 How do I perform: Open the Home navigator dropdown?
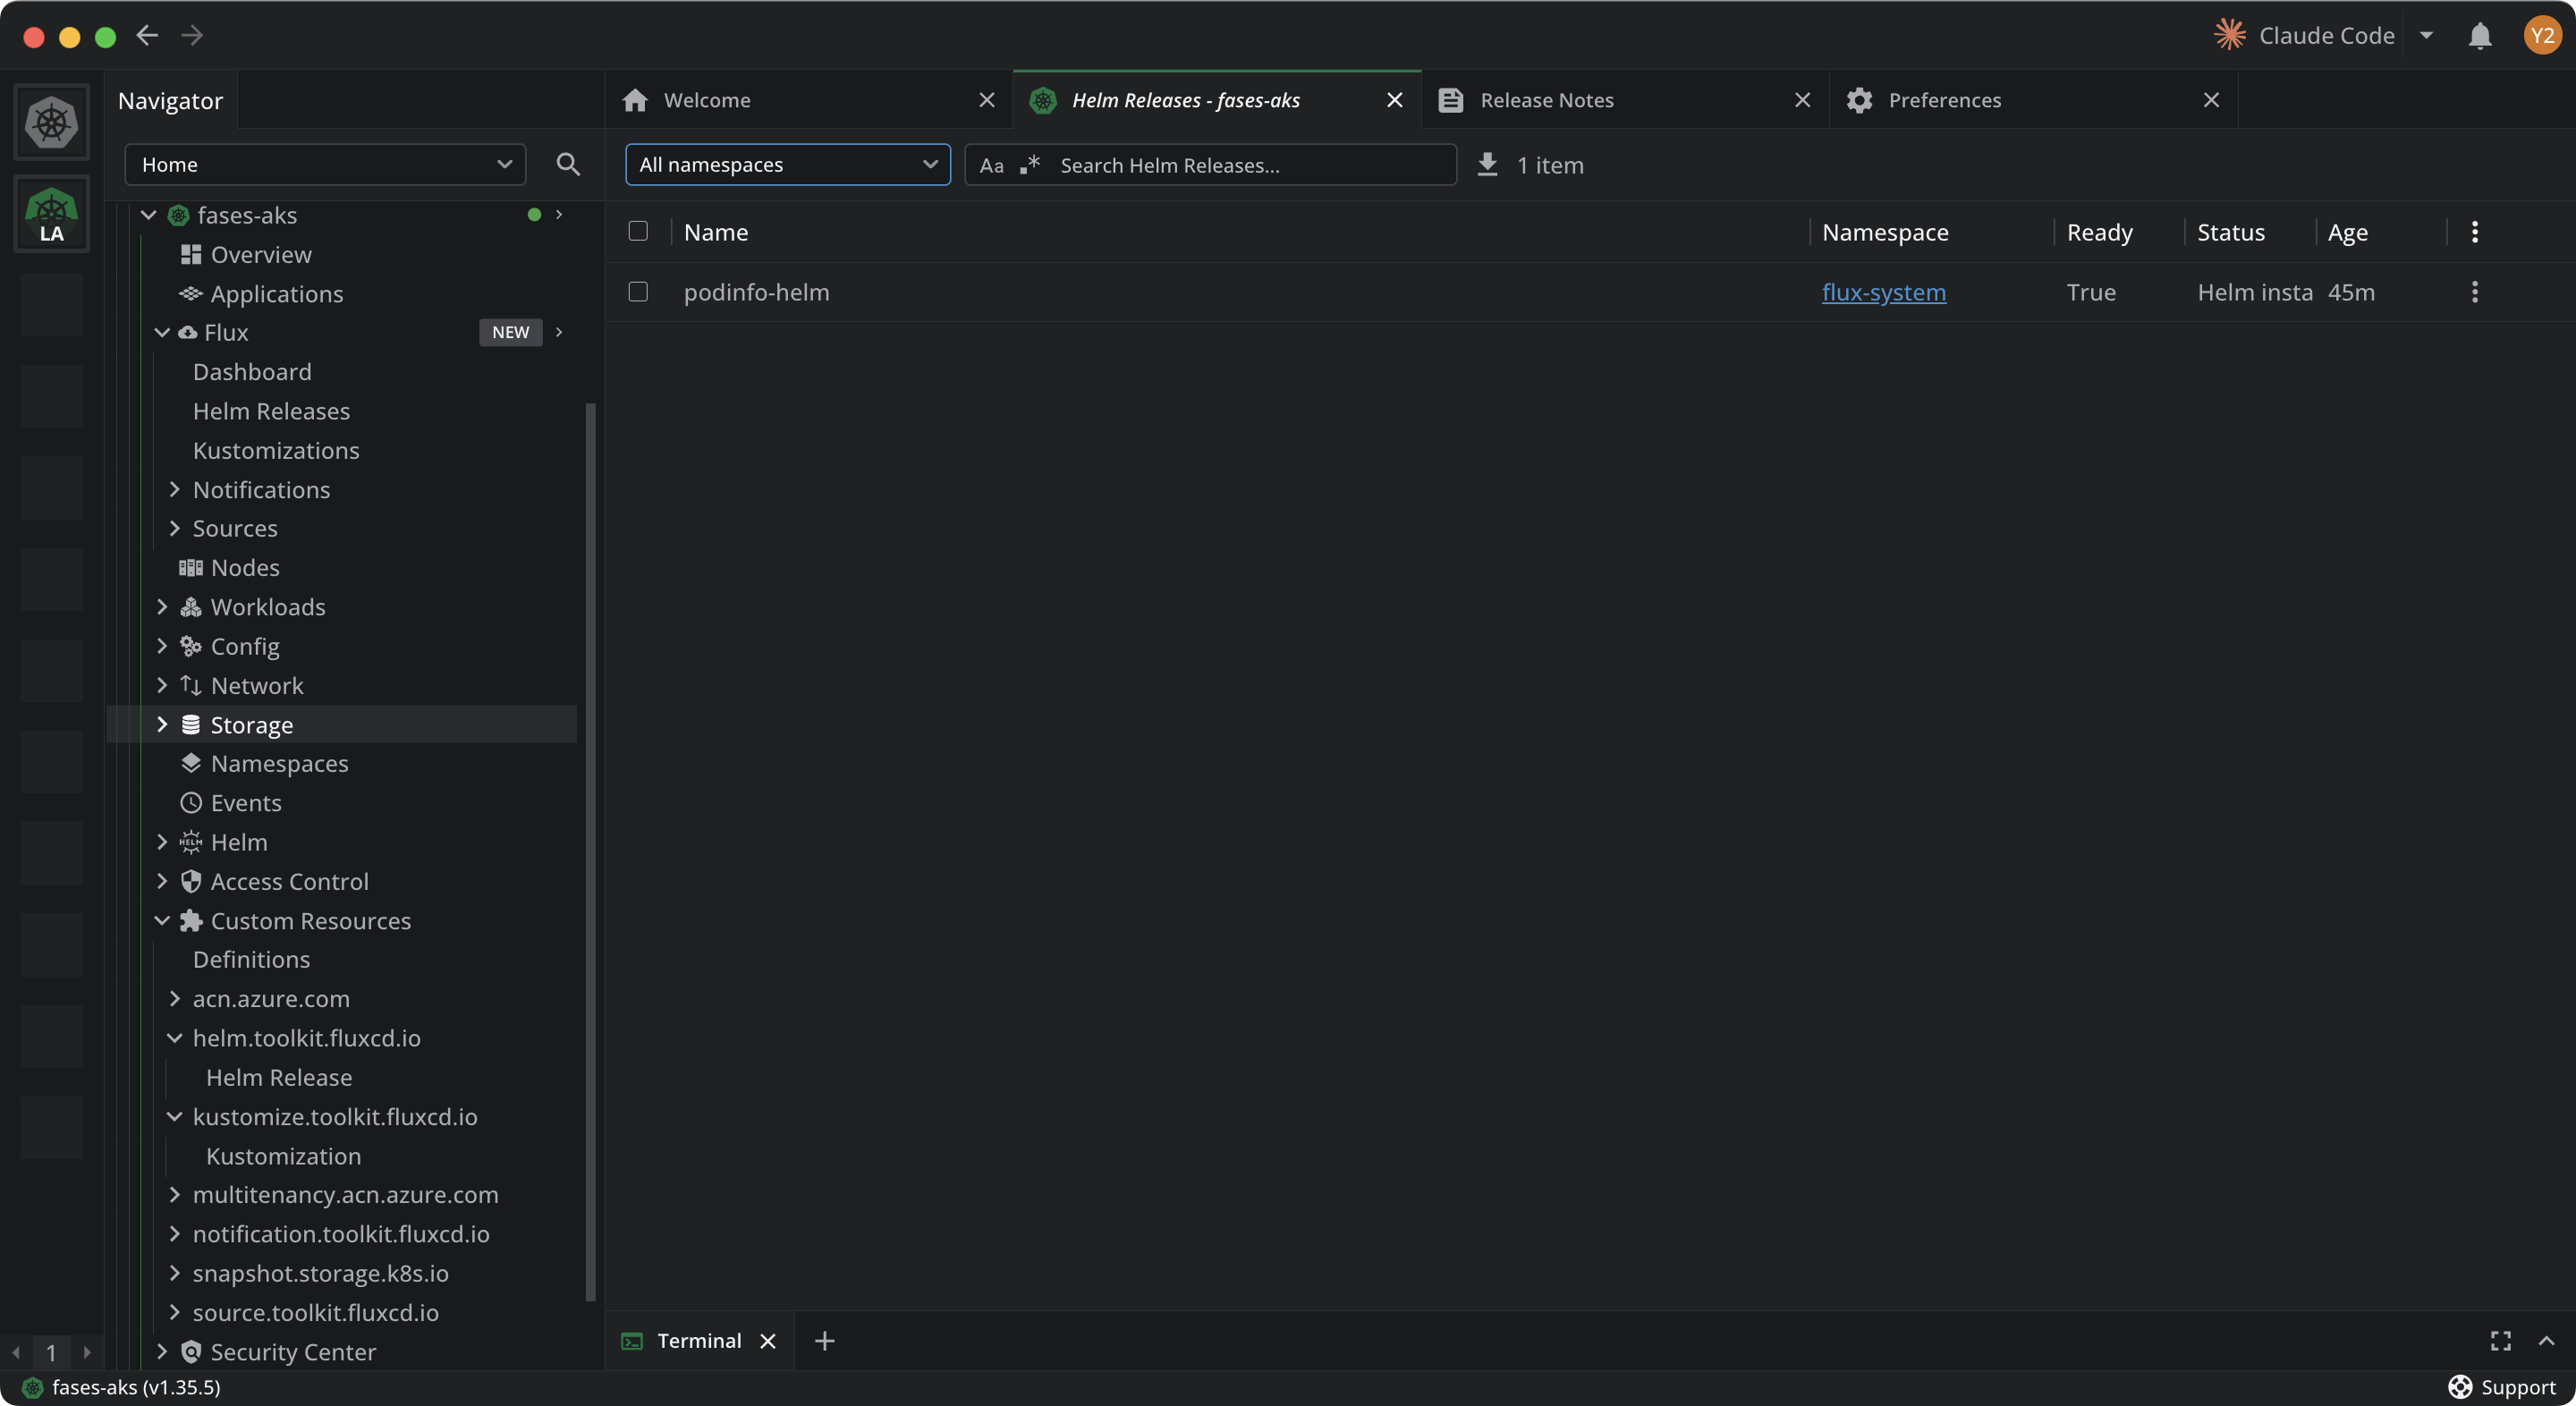(x=325, y=164)
